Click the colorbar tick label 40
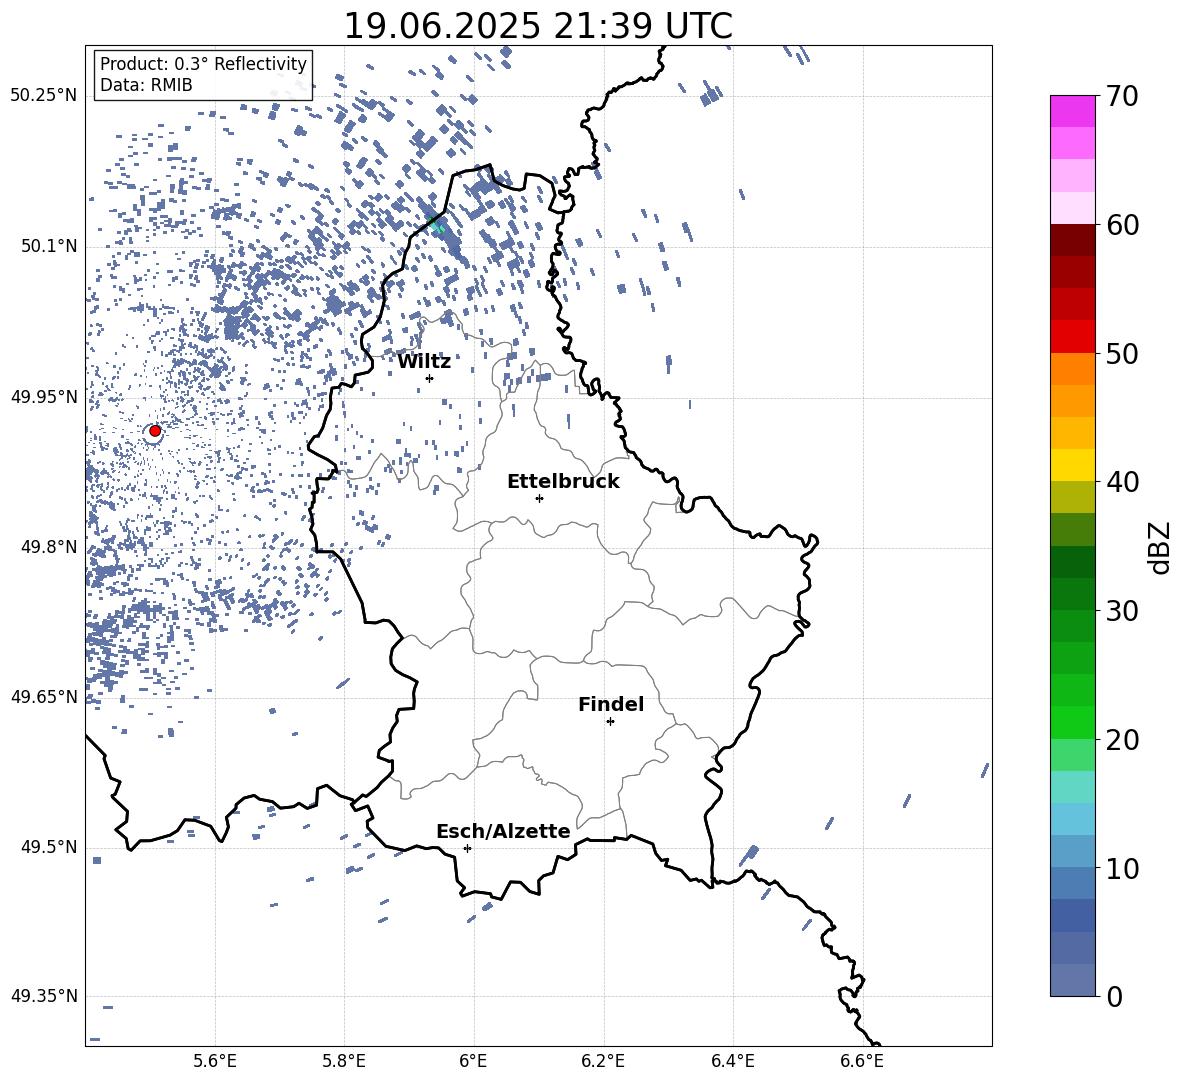This screenshot has width=1184, height=1081. [1123, 482]
